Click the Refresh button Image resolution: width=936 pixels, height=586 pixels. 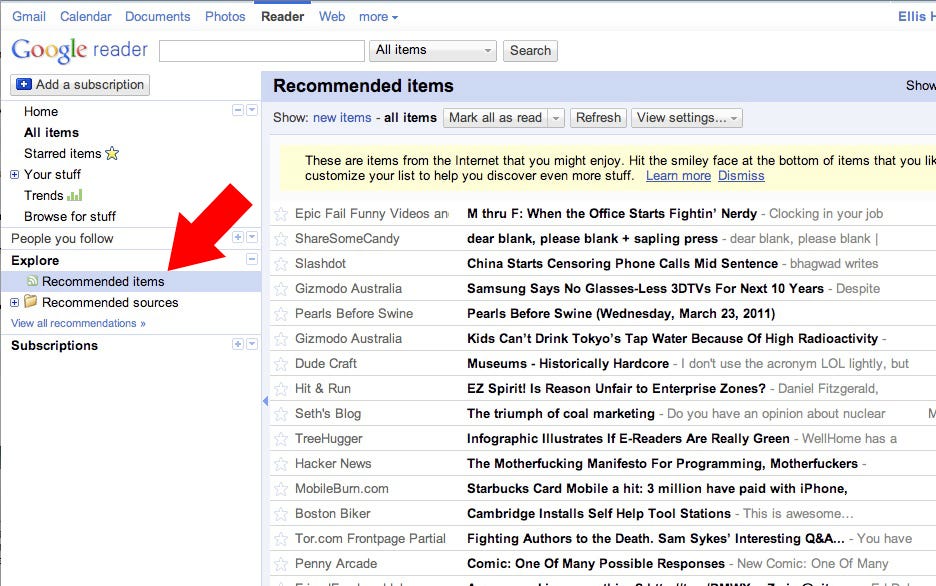(598, 118)
